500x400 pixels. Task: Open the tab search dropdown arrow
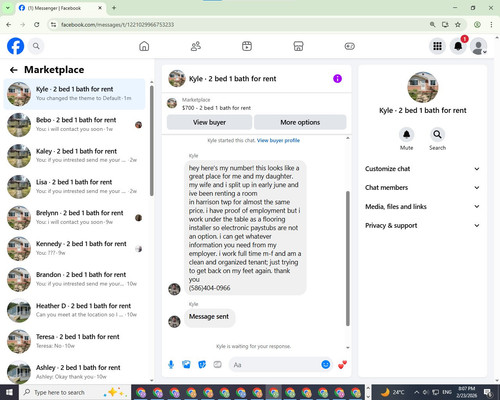7,8
